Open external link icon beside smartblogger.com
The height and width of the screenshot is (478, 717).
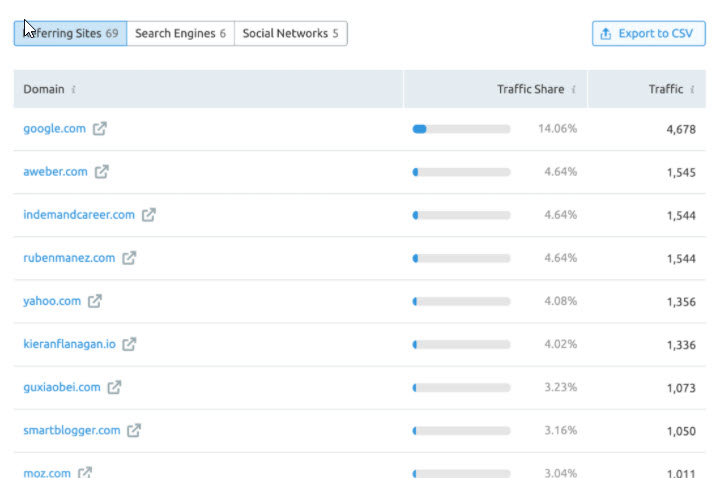tap(134, 430)
